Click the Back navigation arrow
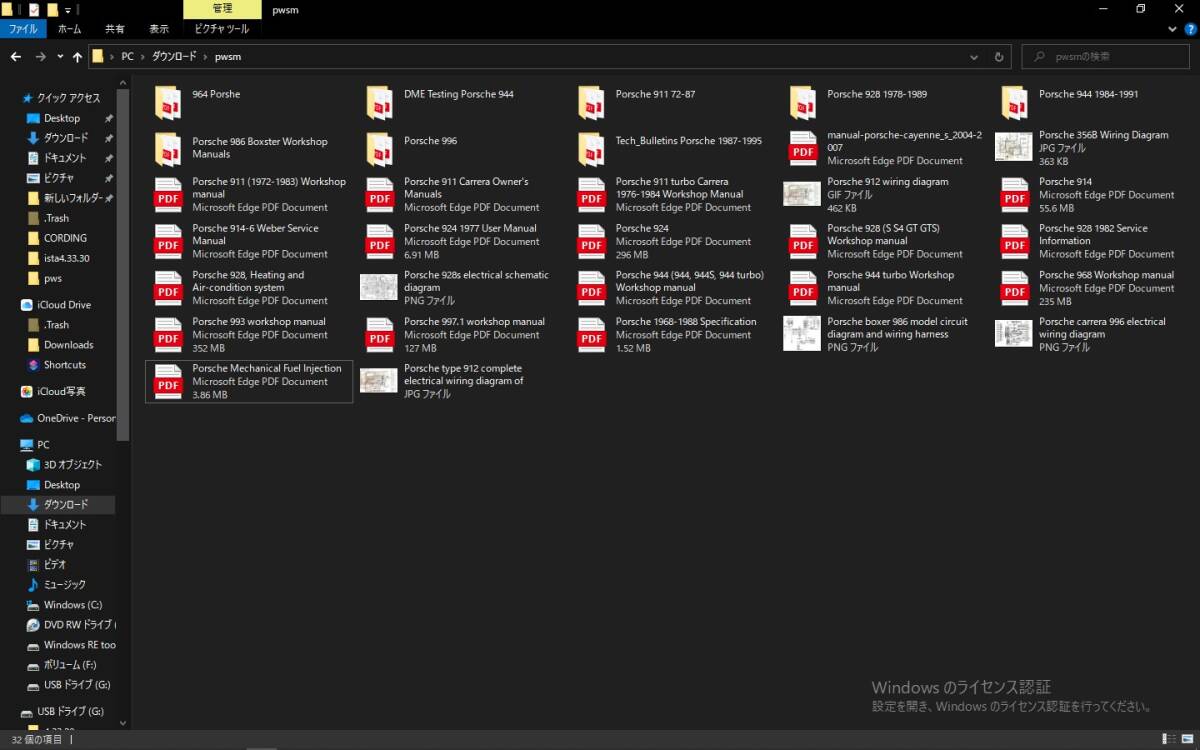Image resolution: width=1200 pixels, height=750 pixels. coord(16,57)
